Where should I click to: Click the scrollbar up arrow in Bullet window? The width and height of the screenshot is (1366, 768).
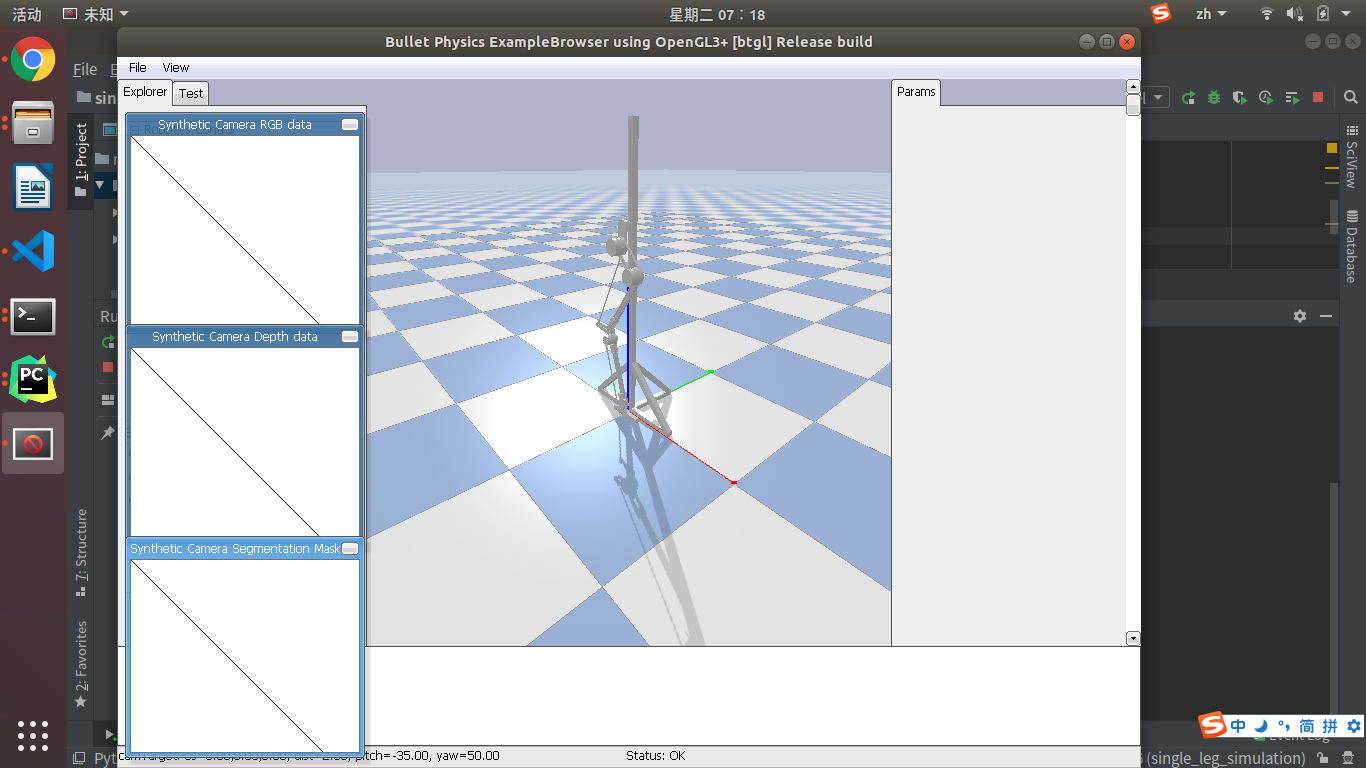[x=1133, y=87]
